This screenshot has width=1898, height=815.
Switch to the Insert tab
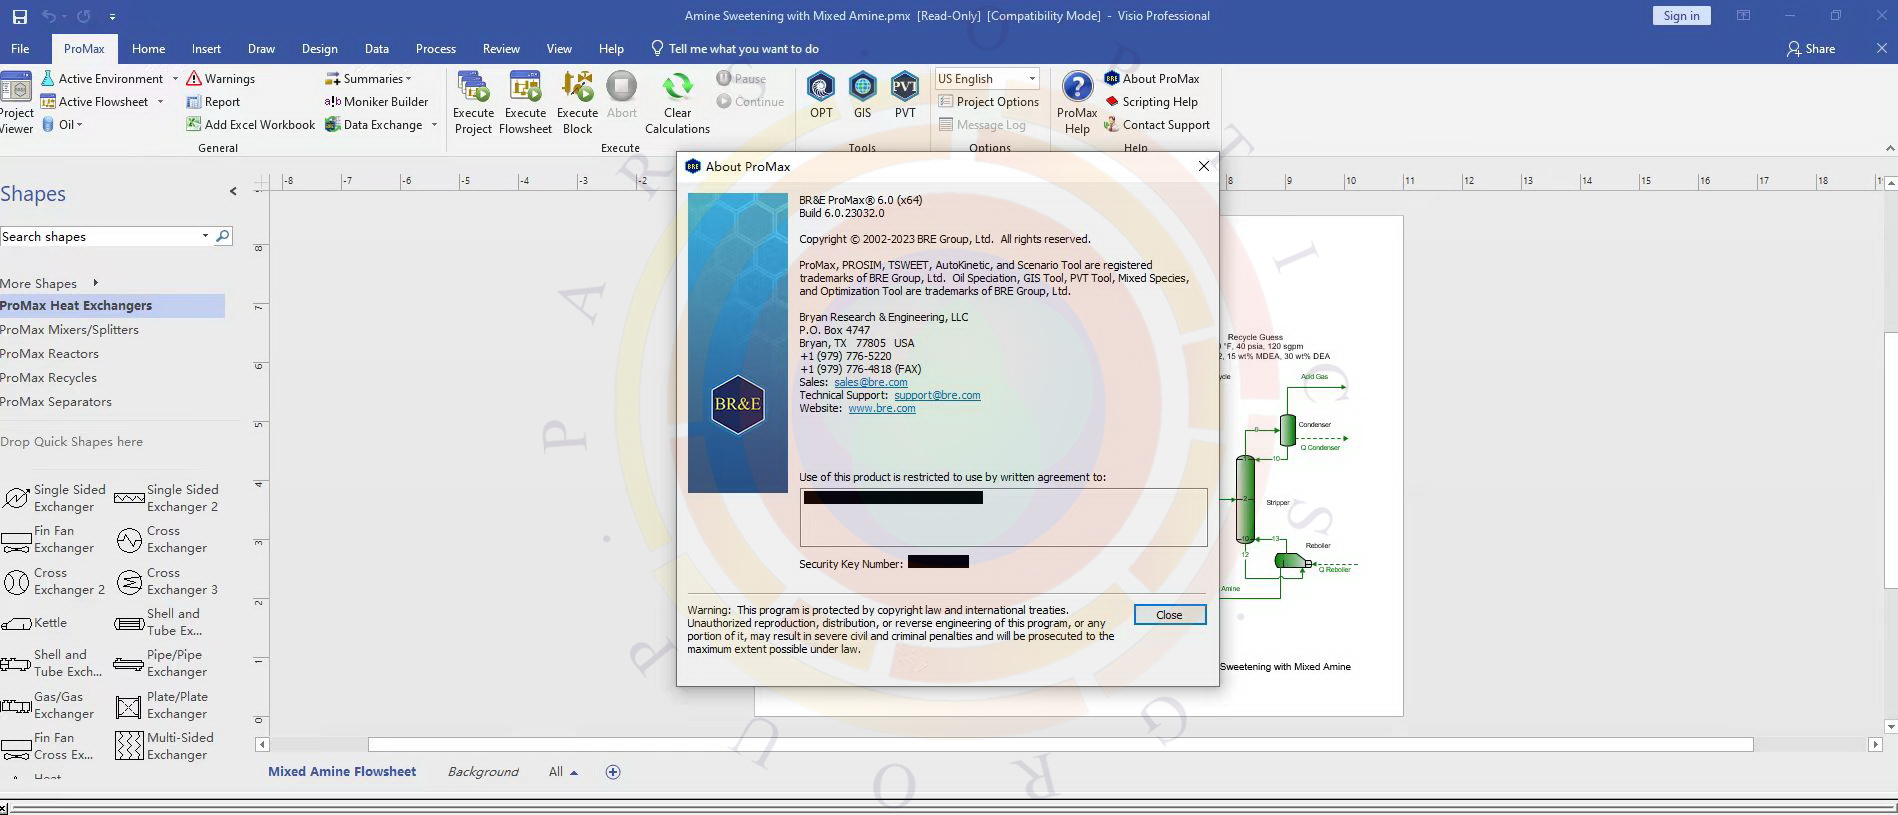[206, 48]
